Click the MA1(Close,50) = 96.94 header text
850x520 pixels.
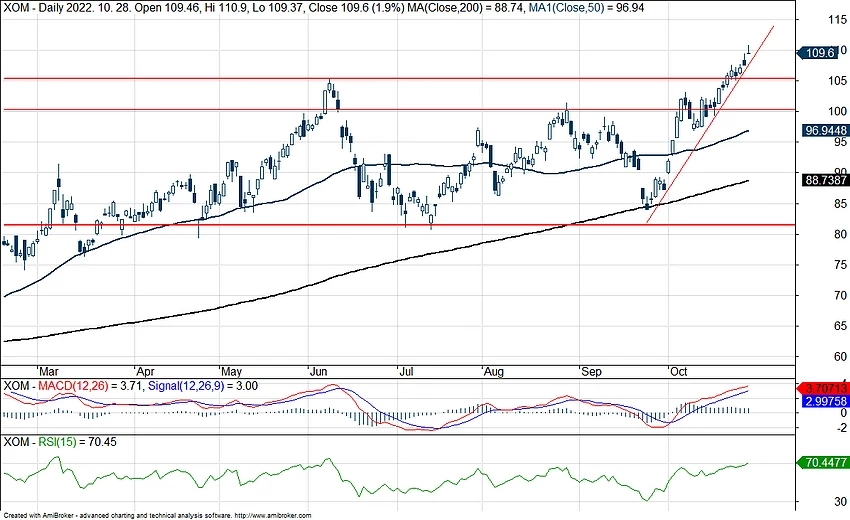point(586,8)
